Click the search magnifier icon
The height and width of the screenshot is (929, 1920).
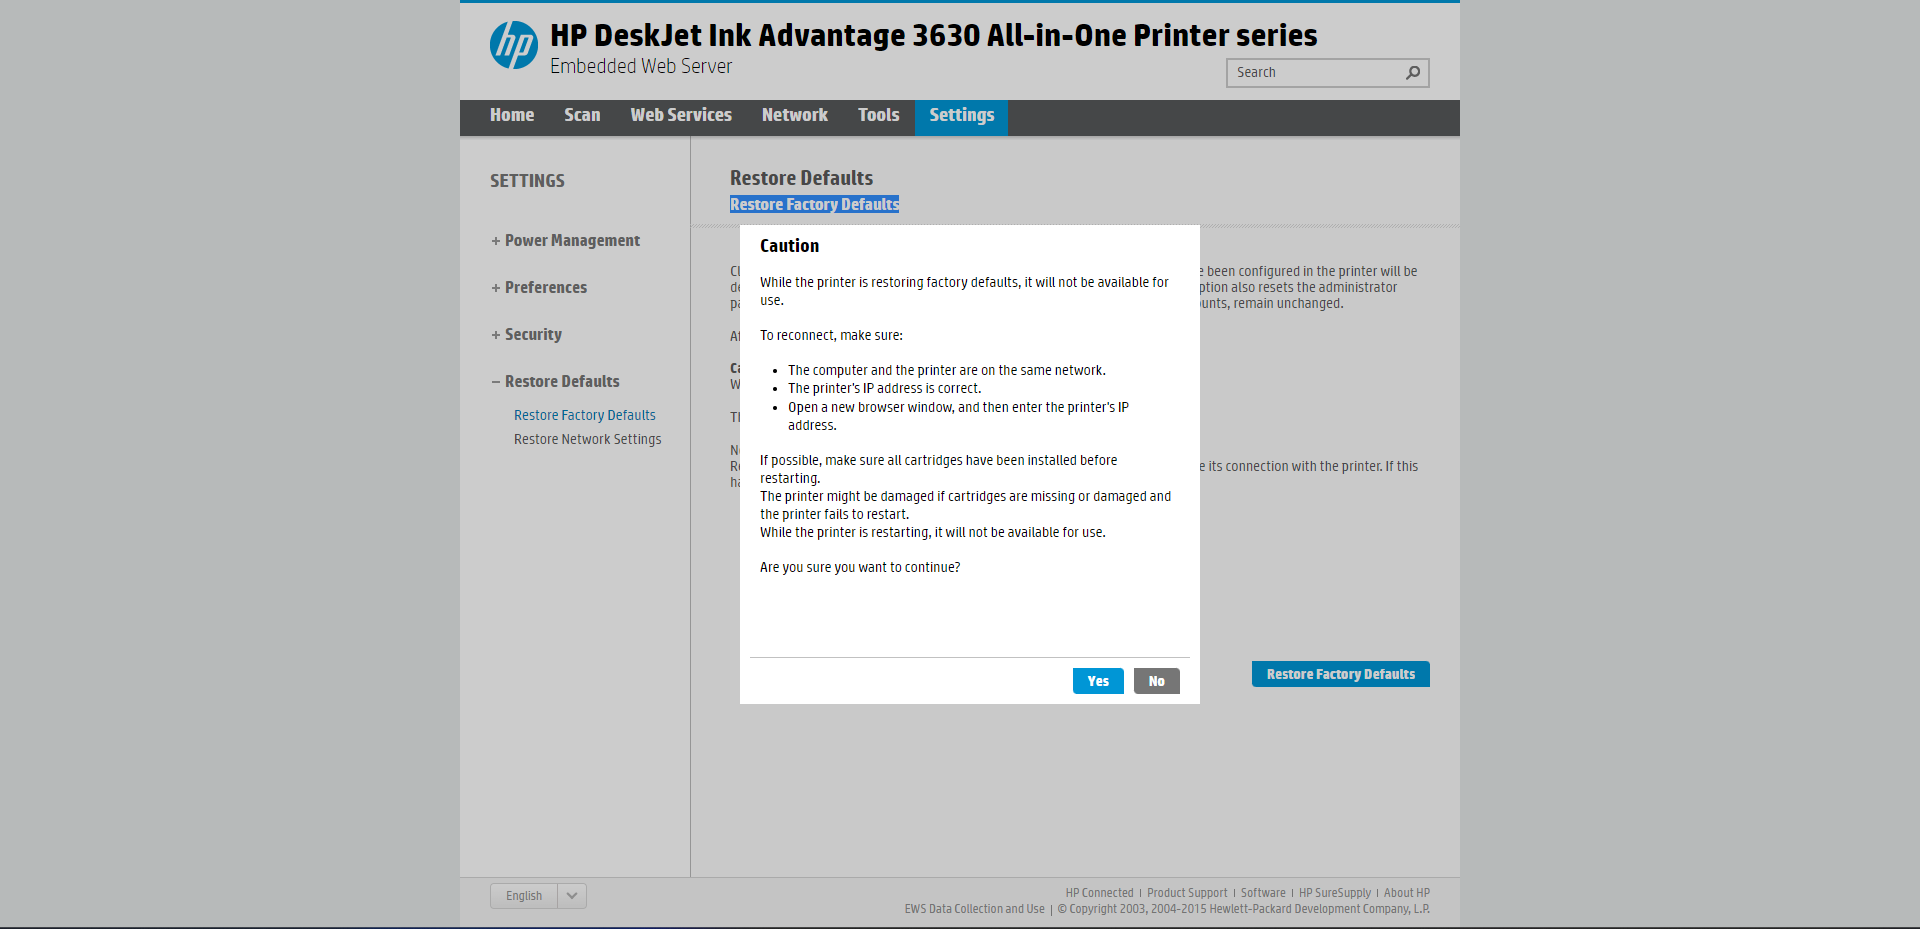tap(1413, 73)
